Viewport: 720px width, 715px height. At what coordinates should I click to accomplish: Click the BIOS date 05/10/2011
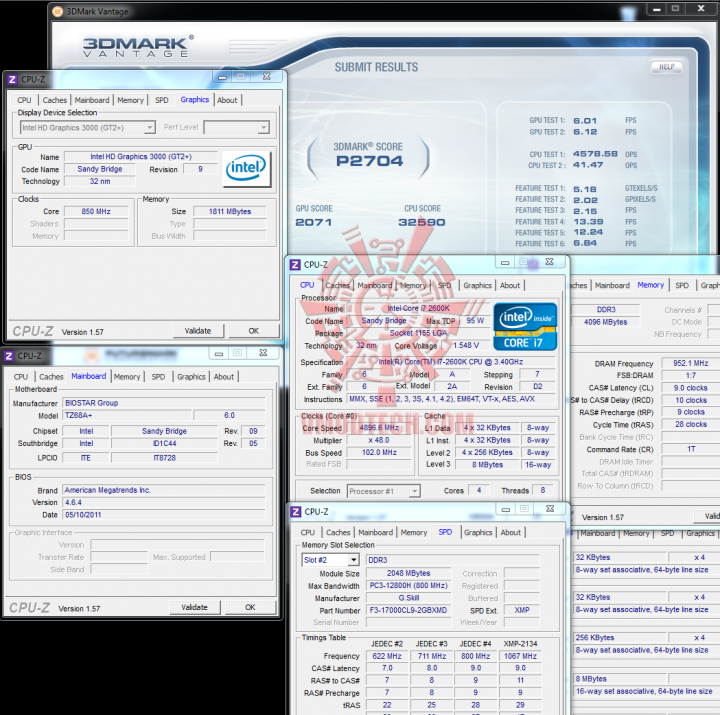click(x=163, y=515)
